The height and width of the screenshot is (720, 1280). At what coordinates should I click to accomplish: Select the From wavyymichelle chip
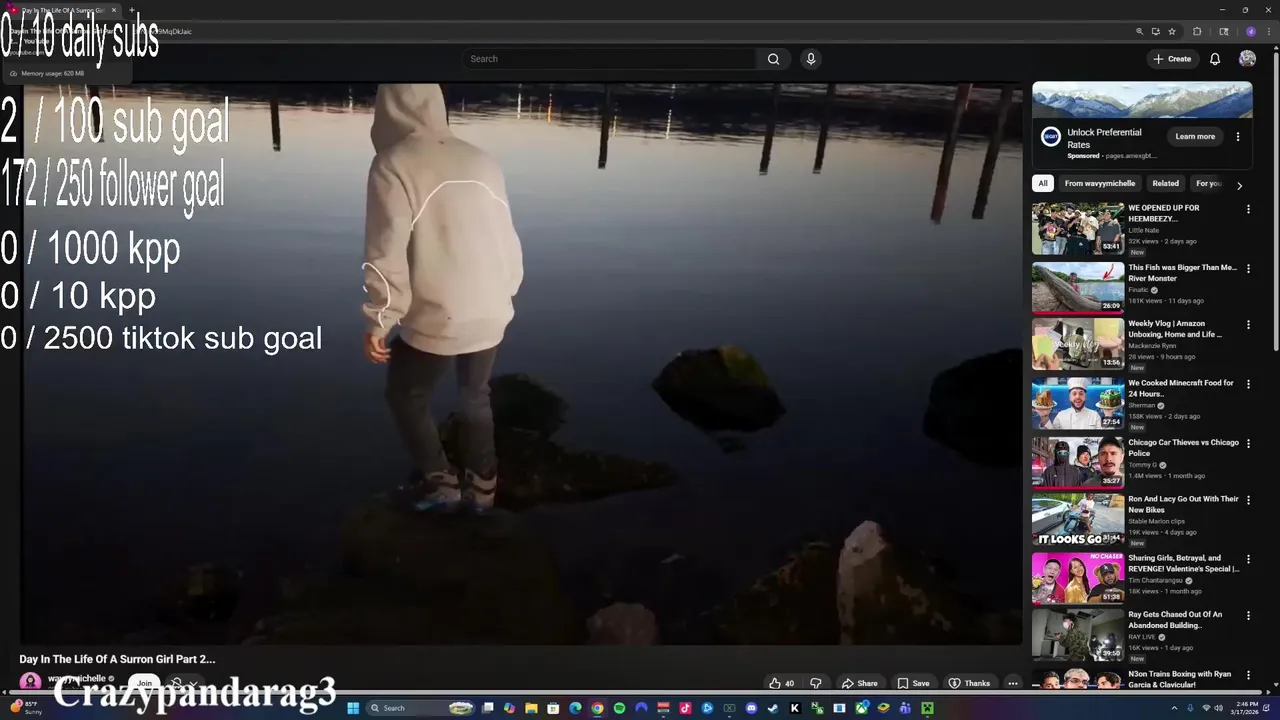click(1099, 183)
